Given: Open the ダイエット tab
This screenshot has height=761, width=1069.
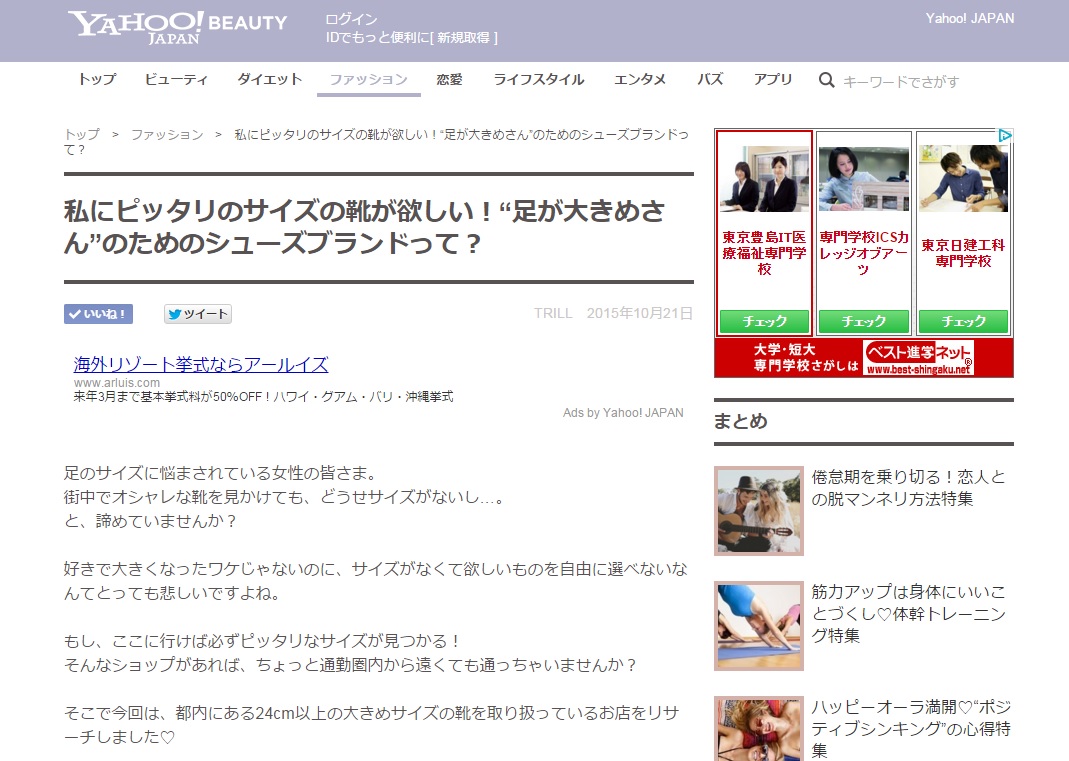Looking at the screenshot, I should tap(269, 80).
